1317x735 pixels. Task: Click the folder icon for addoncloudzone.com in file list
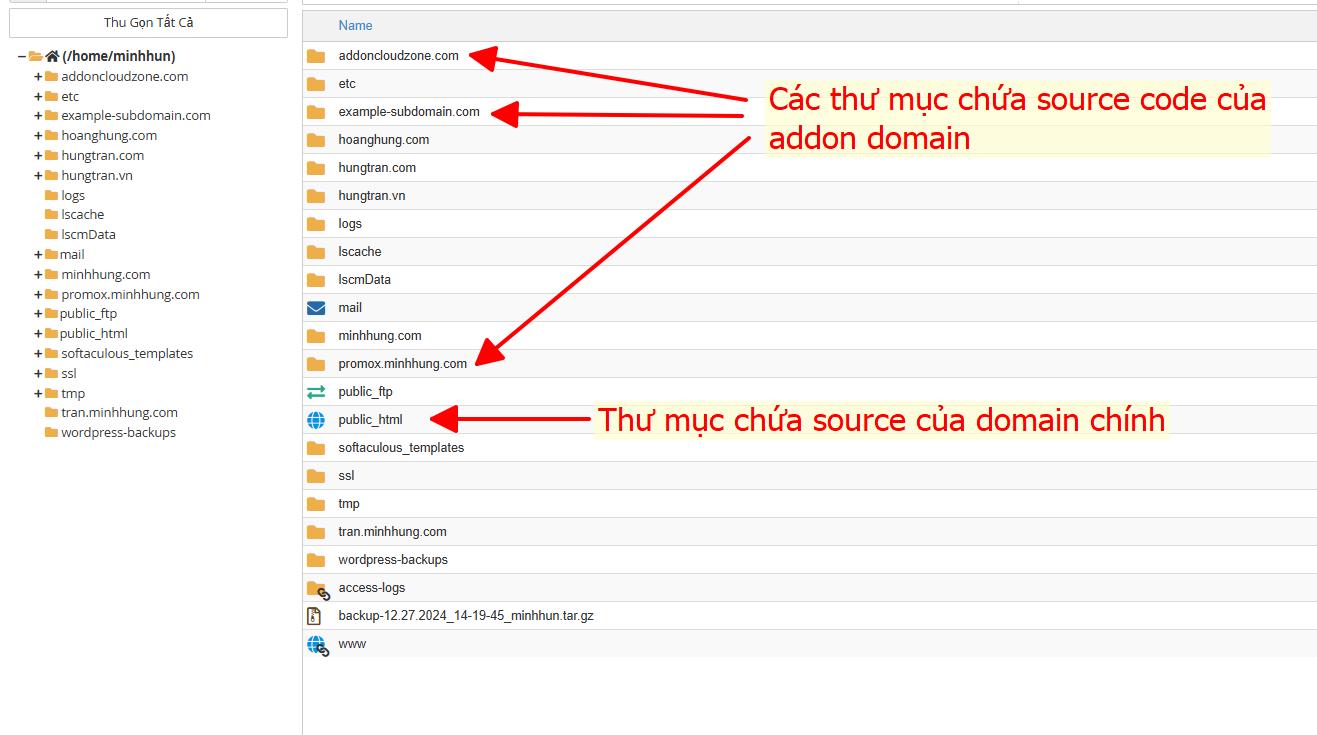pyautogui.click(x=316, y=56)
